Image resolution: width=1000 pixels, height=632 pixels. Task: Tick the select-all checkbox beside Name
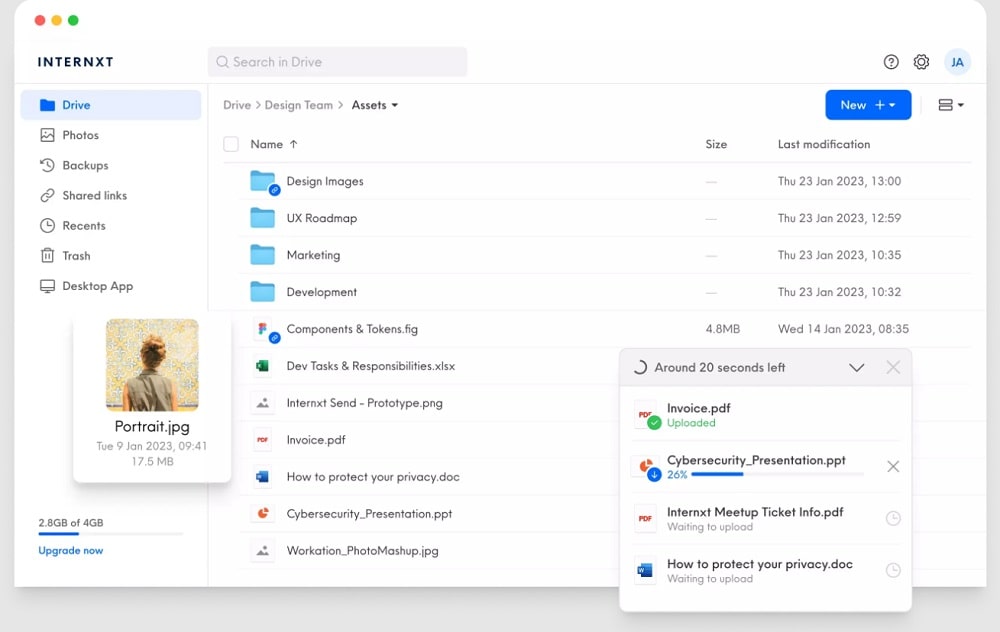tap(231, 144)
